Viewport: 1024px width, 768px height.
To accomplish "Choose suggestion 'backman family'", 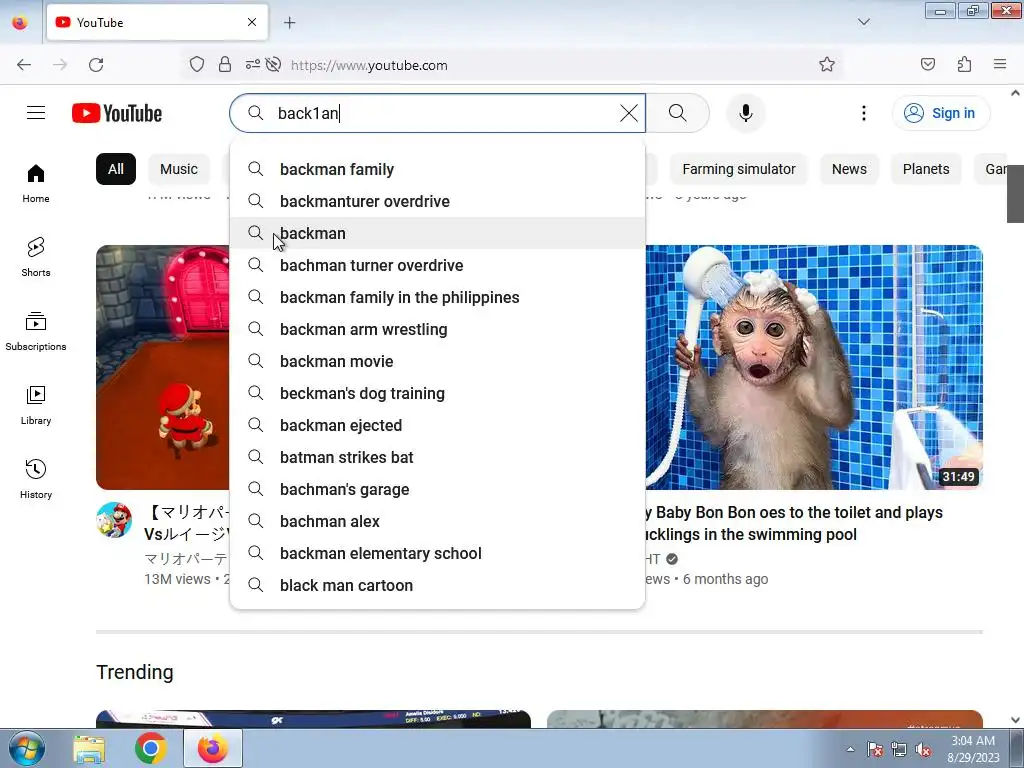I will point(438,169).
